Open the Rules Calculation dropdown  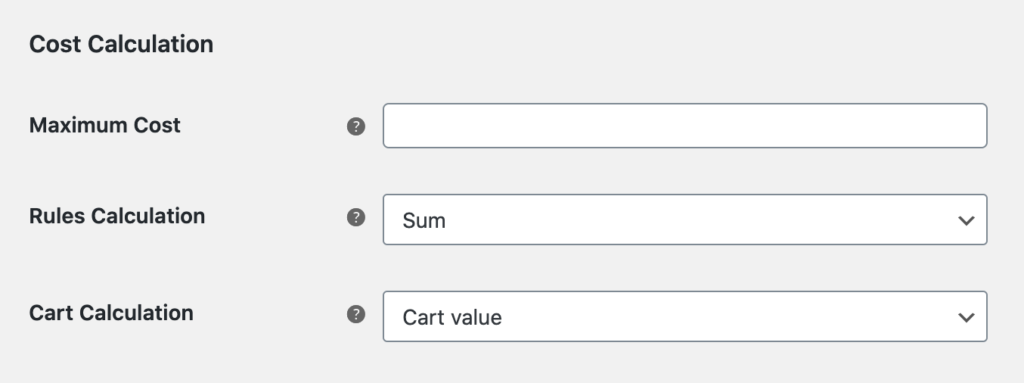point(684,220)
